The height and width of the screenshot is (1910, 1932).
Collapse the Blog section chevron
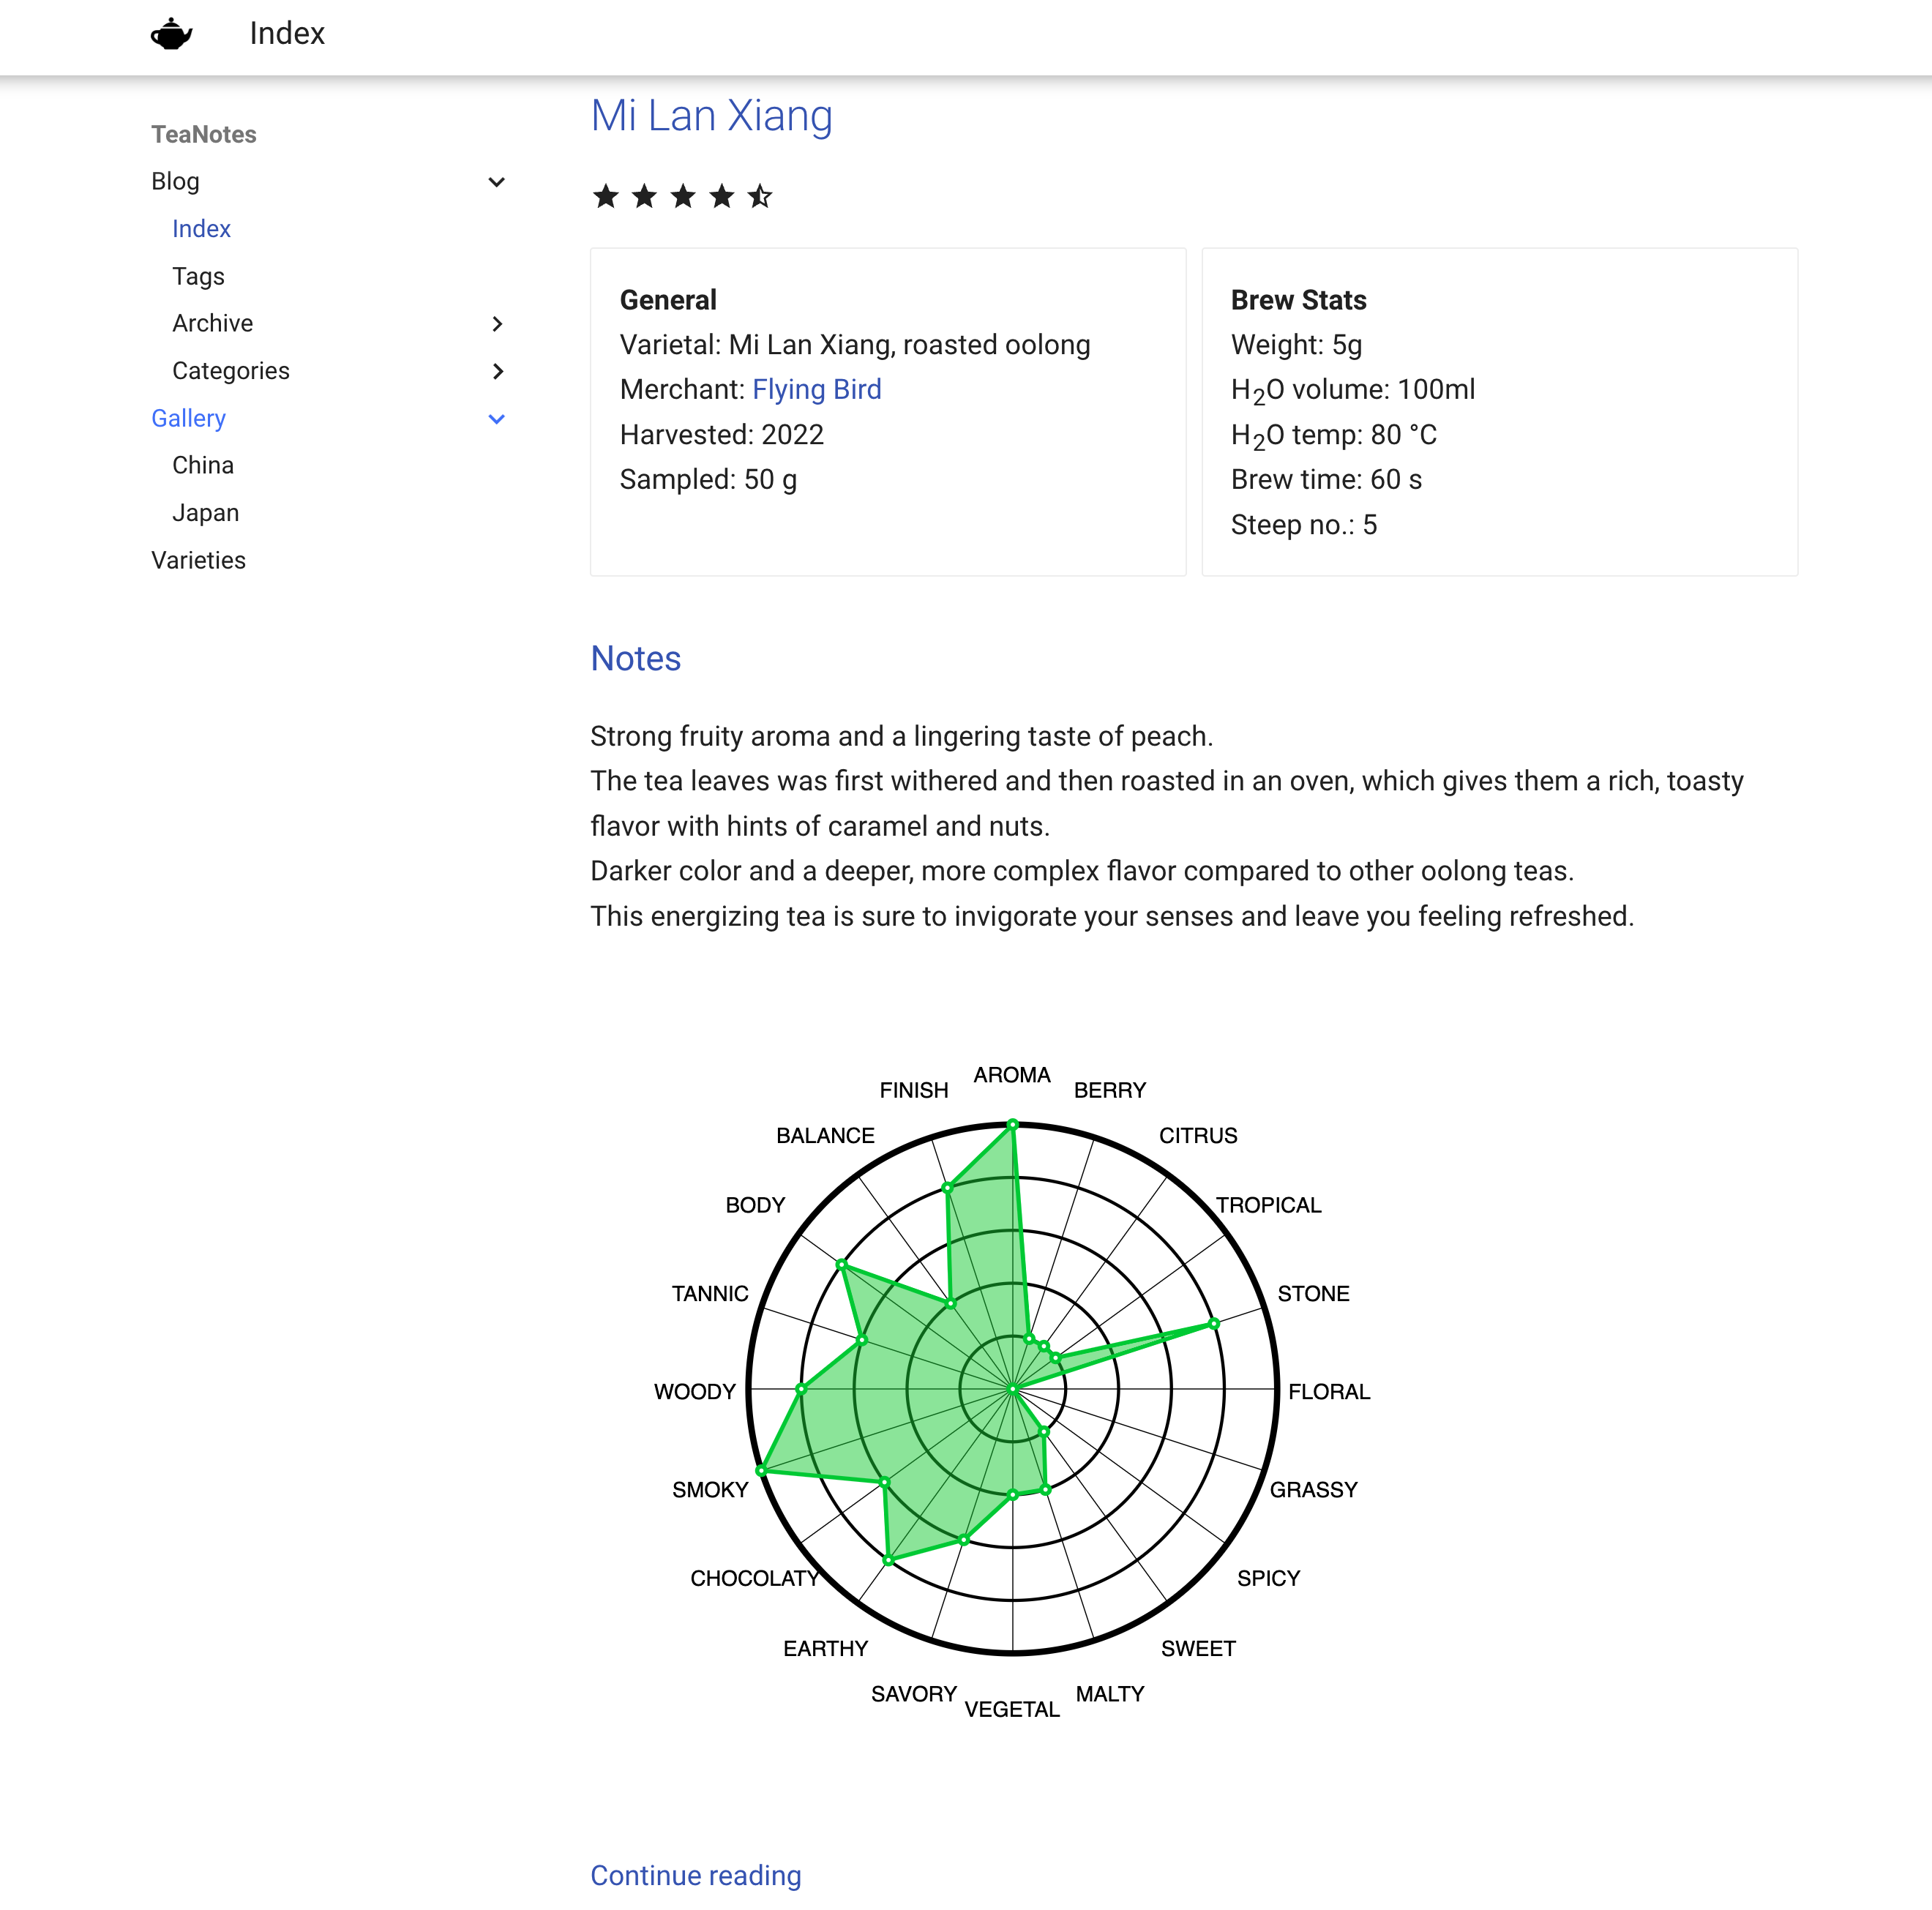496,182
